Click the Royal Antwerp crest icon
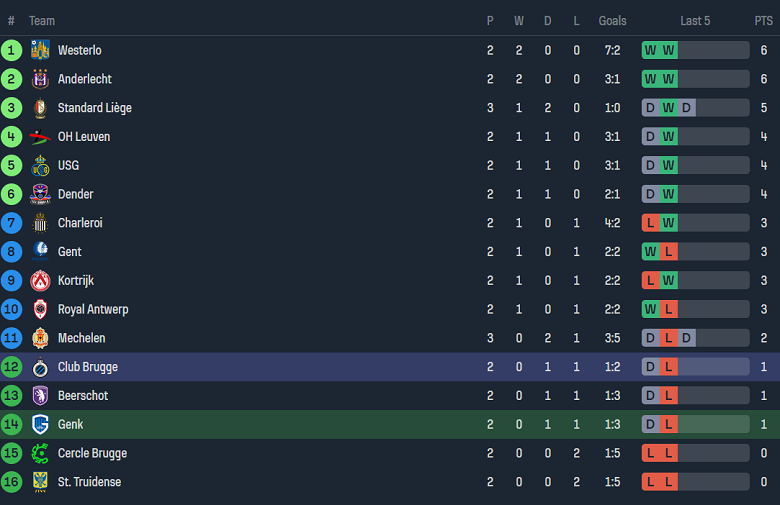 [x=40, y=310]
